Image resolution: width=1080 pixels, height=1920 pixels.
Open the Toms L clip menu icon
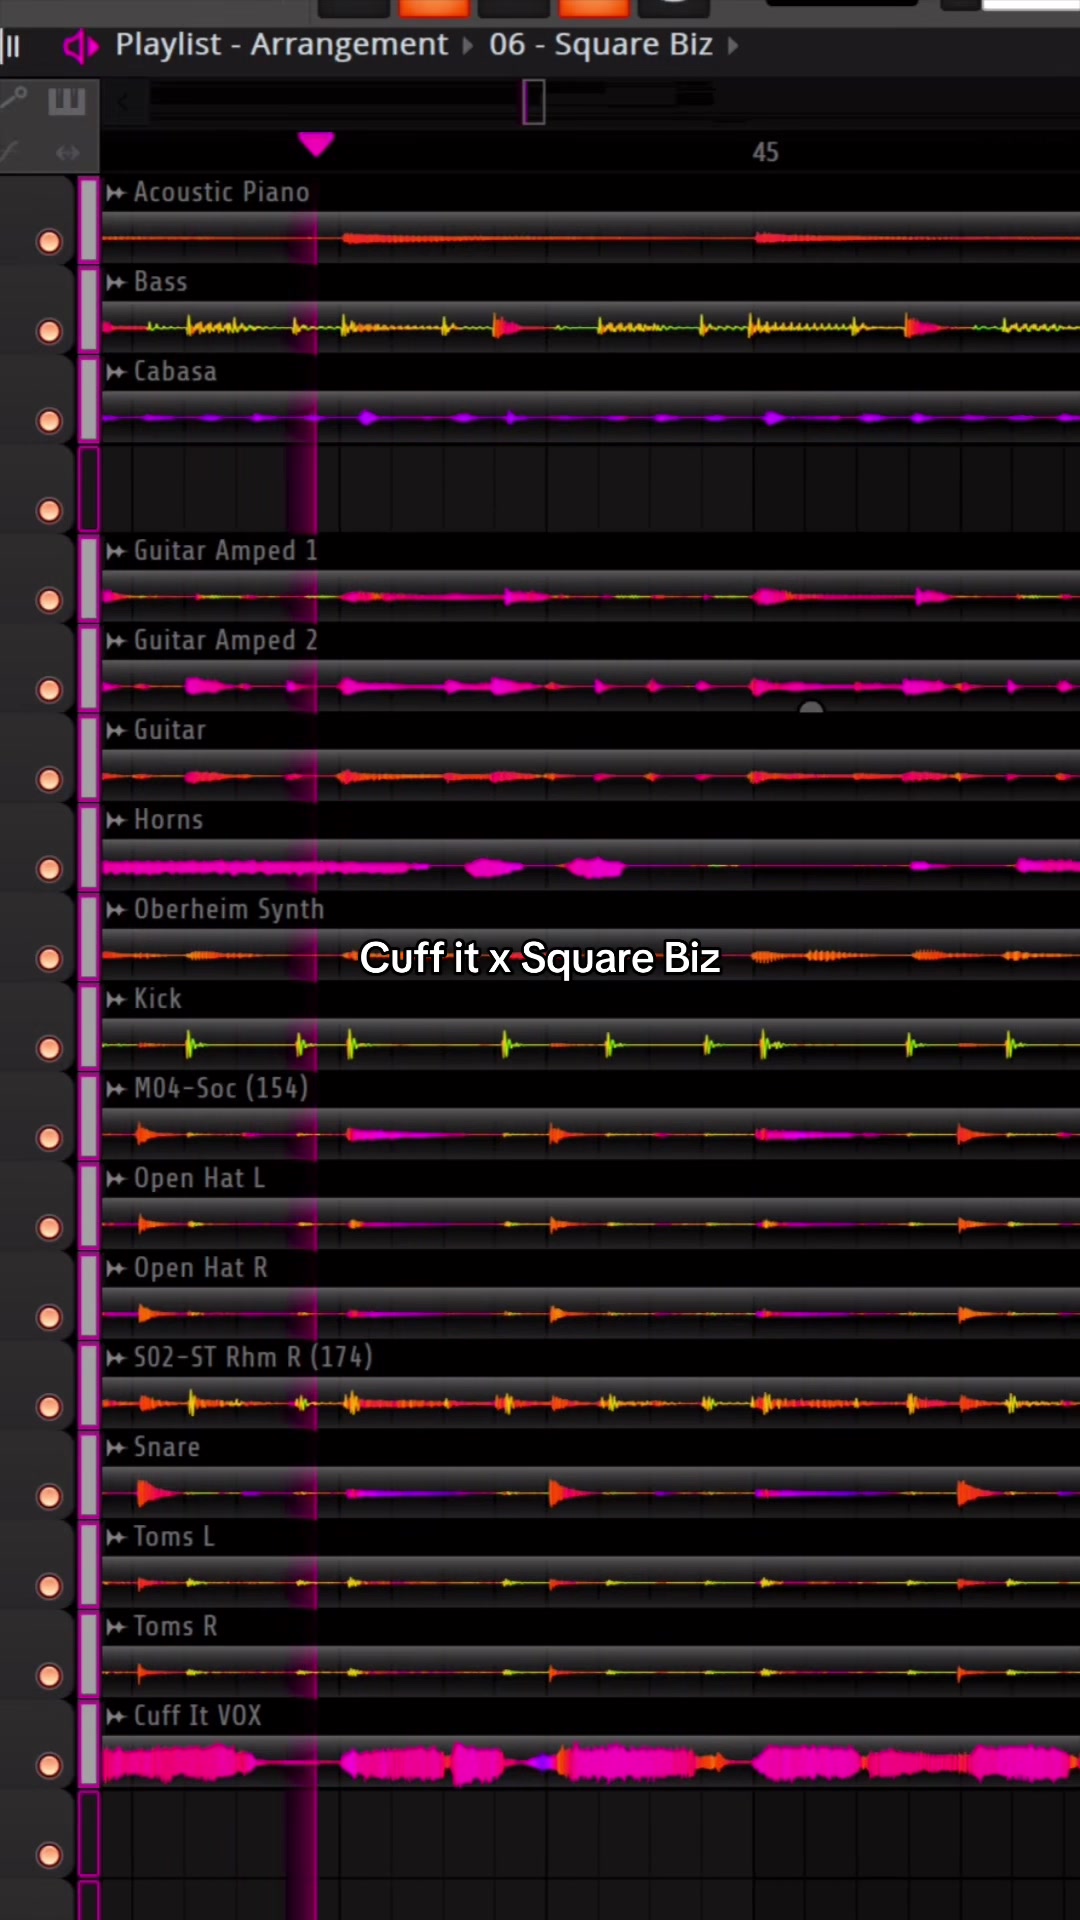[x=116, y=1537]
